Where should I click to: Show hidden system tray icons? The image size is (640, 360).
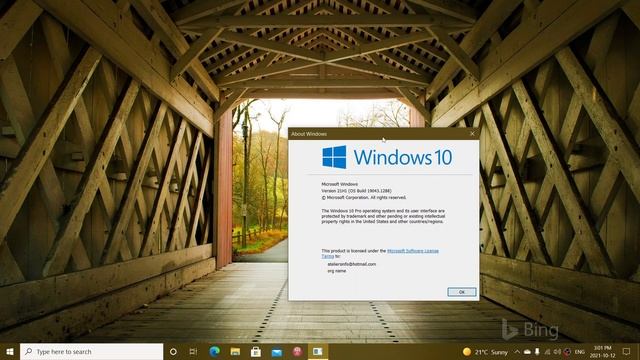click(x=517, y=352)
